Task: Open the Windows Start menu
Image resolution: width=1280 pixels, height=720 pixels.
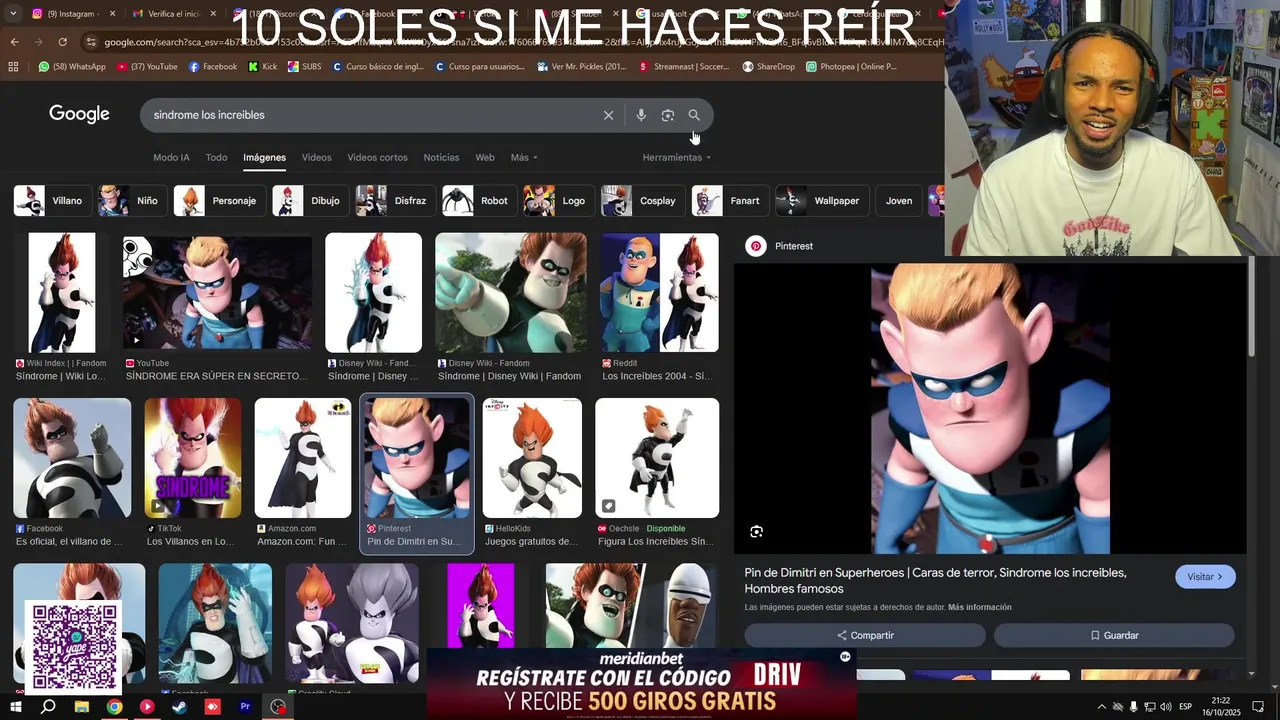Action: (x=15, y=707)
